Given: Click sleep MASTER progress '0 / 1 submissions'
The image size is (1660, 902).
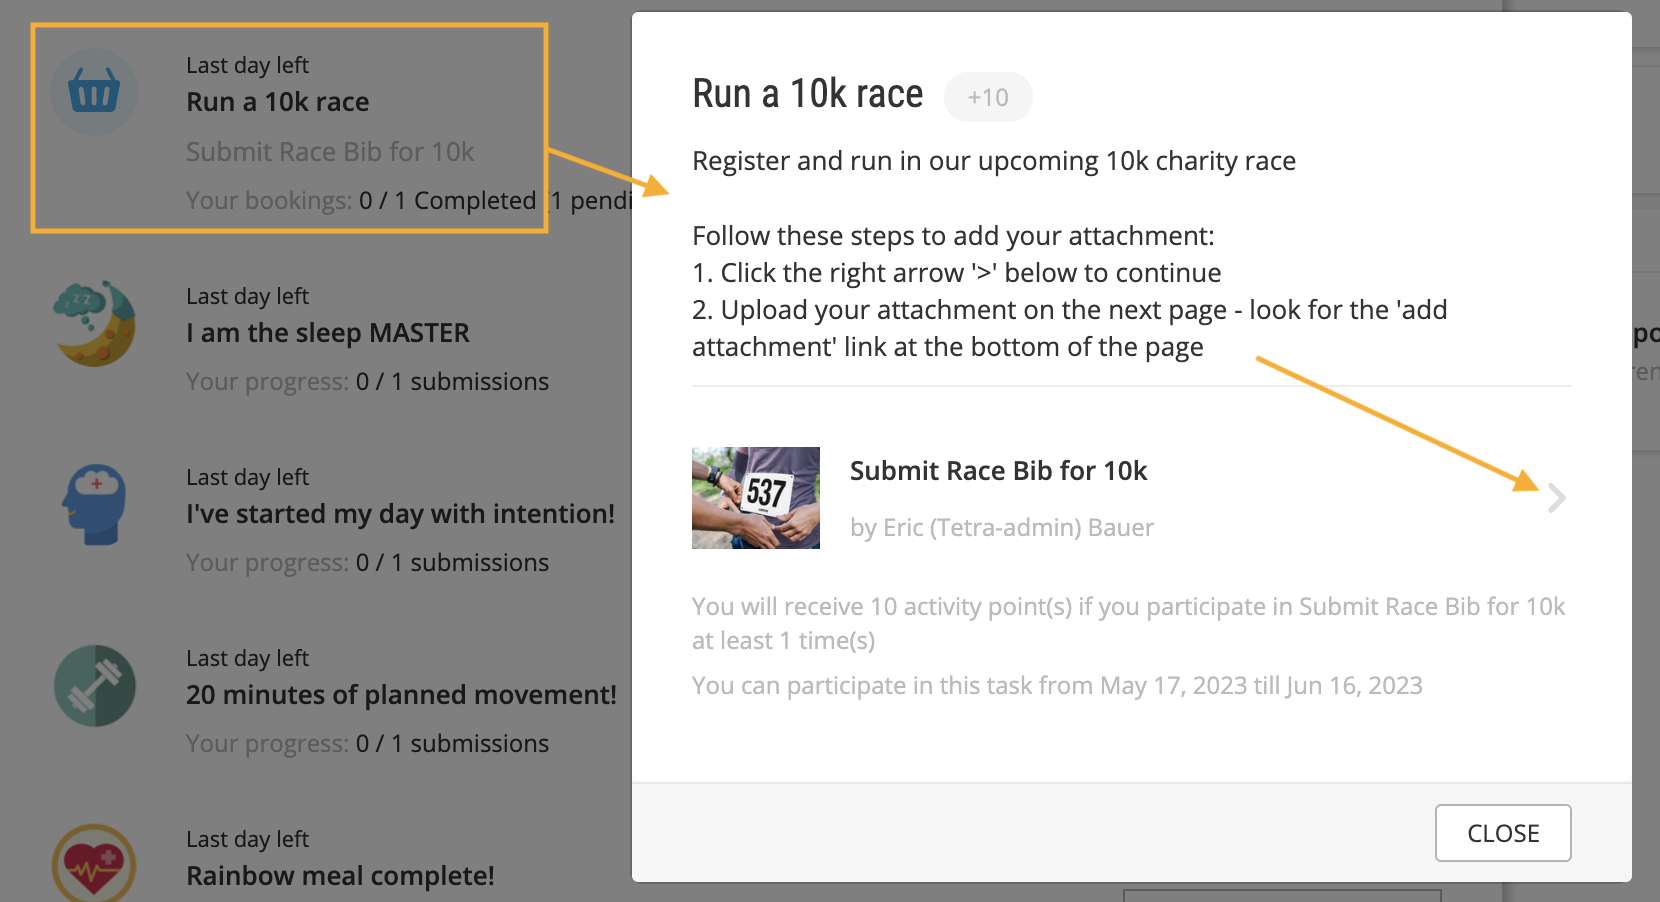Looking at the screenshot, I should [x=452, y=382].
